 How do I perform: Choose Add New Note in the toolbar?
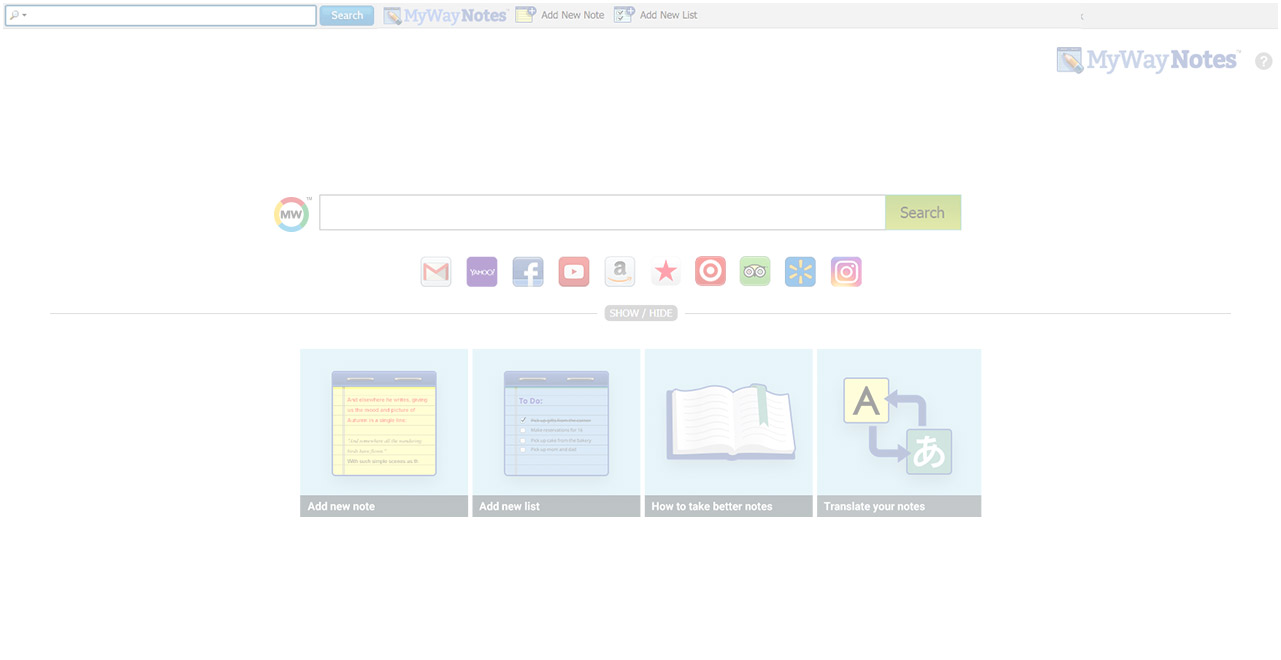point(560,15)
